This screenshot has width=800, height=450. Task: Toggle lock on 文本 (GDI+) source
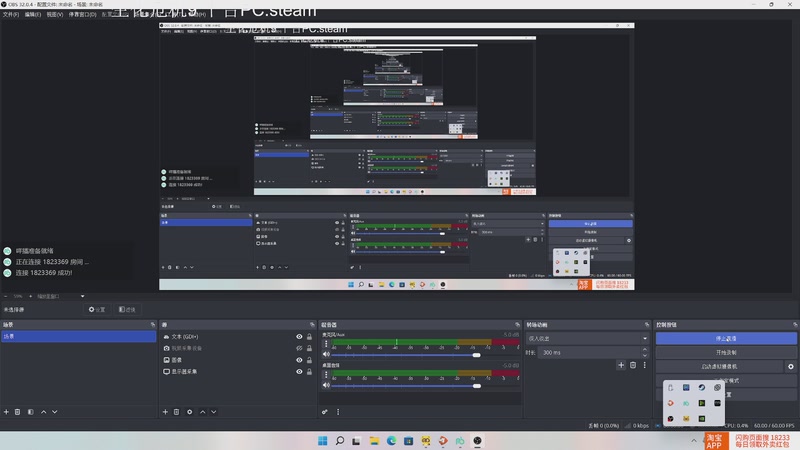(x=309, y=337)
